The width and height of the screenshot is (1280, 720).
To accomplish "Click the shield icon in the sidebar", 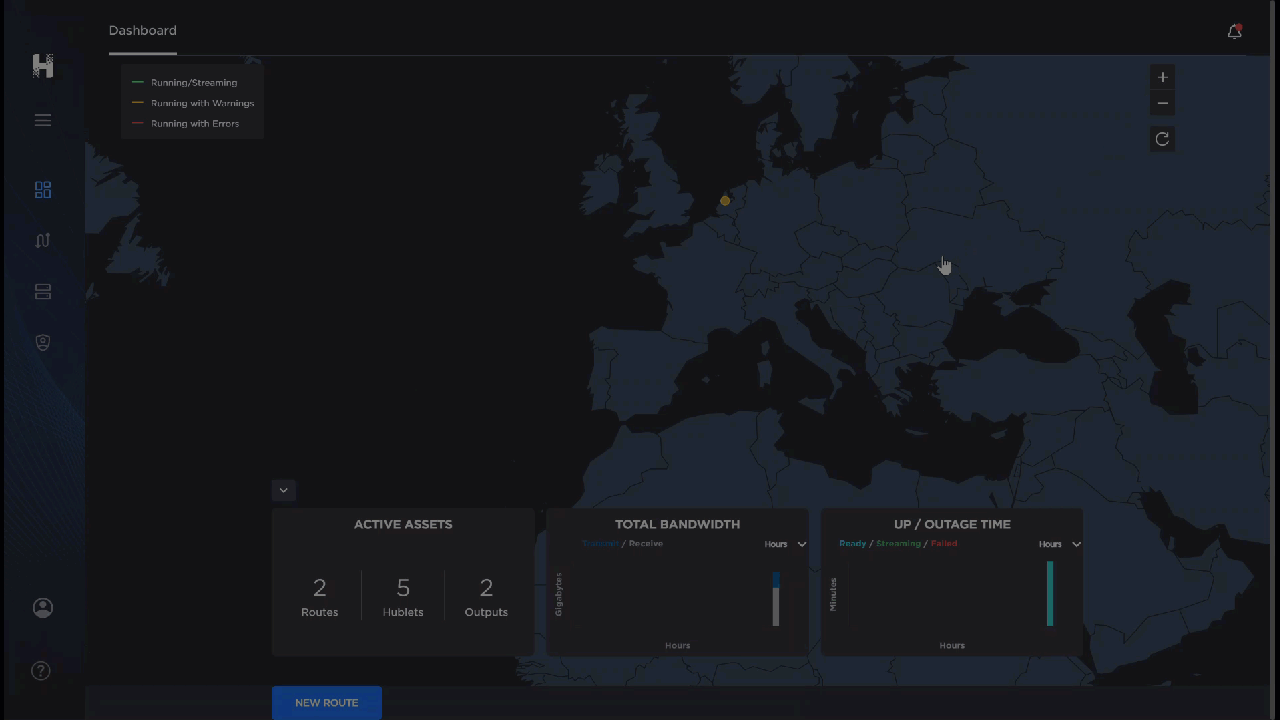I will (42, 342).
